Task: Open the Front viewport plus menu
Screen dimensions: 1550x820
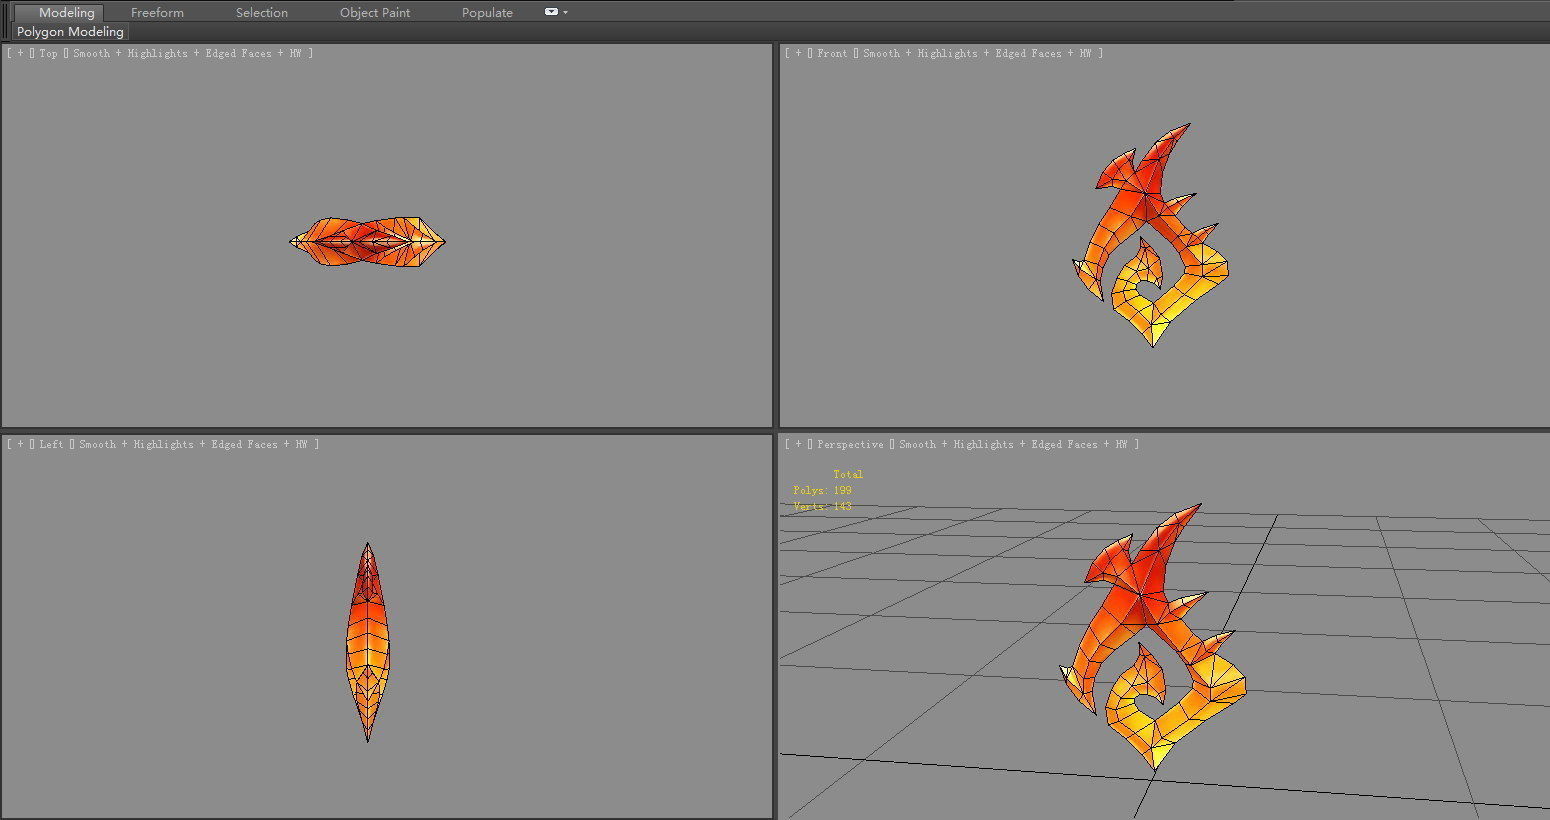Action: pos(798,54)
